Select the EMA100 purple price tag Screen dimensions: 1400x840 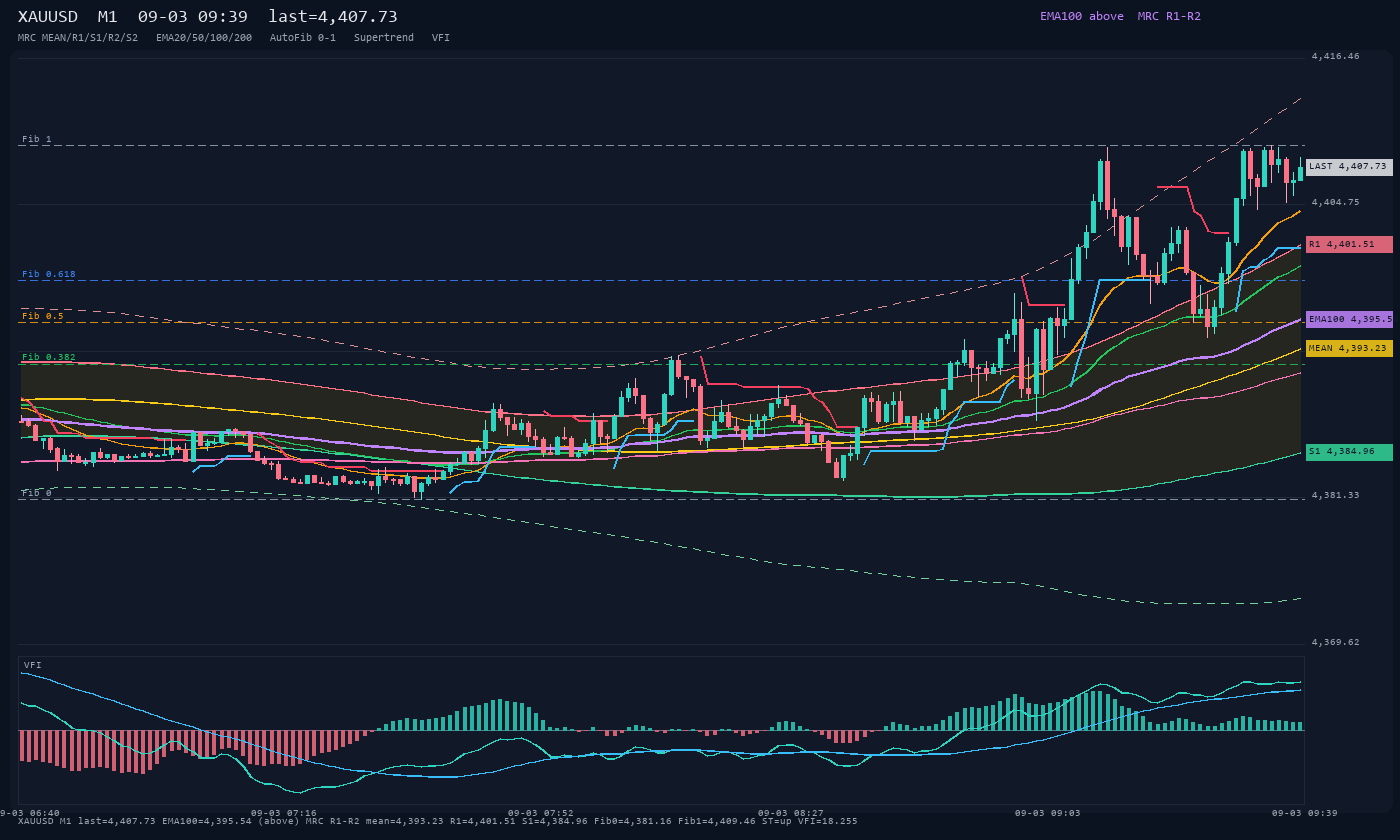[1349, 319]
